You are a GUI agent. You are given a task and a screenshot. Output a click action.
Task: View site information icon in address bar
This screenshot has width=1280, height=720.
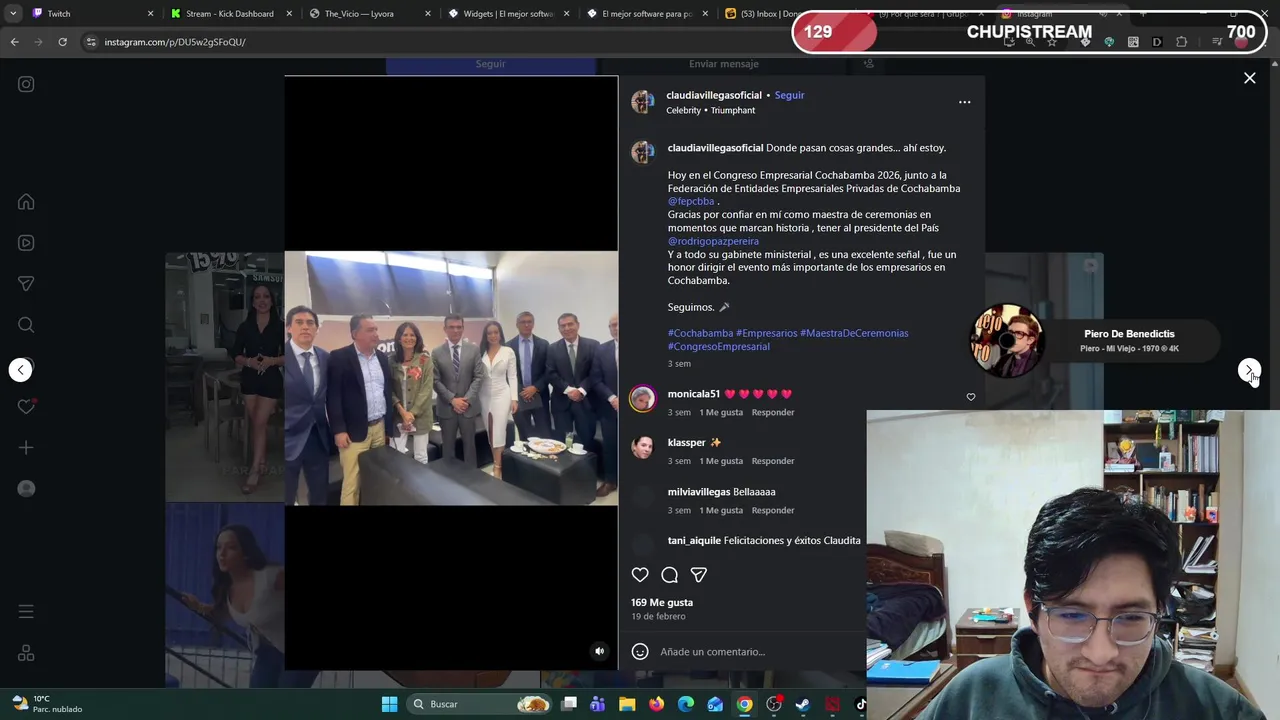(x=91, y=42)
